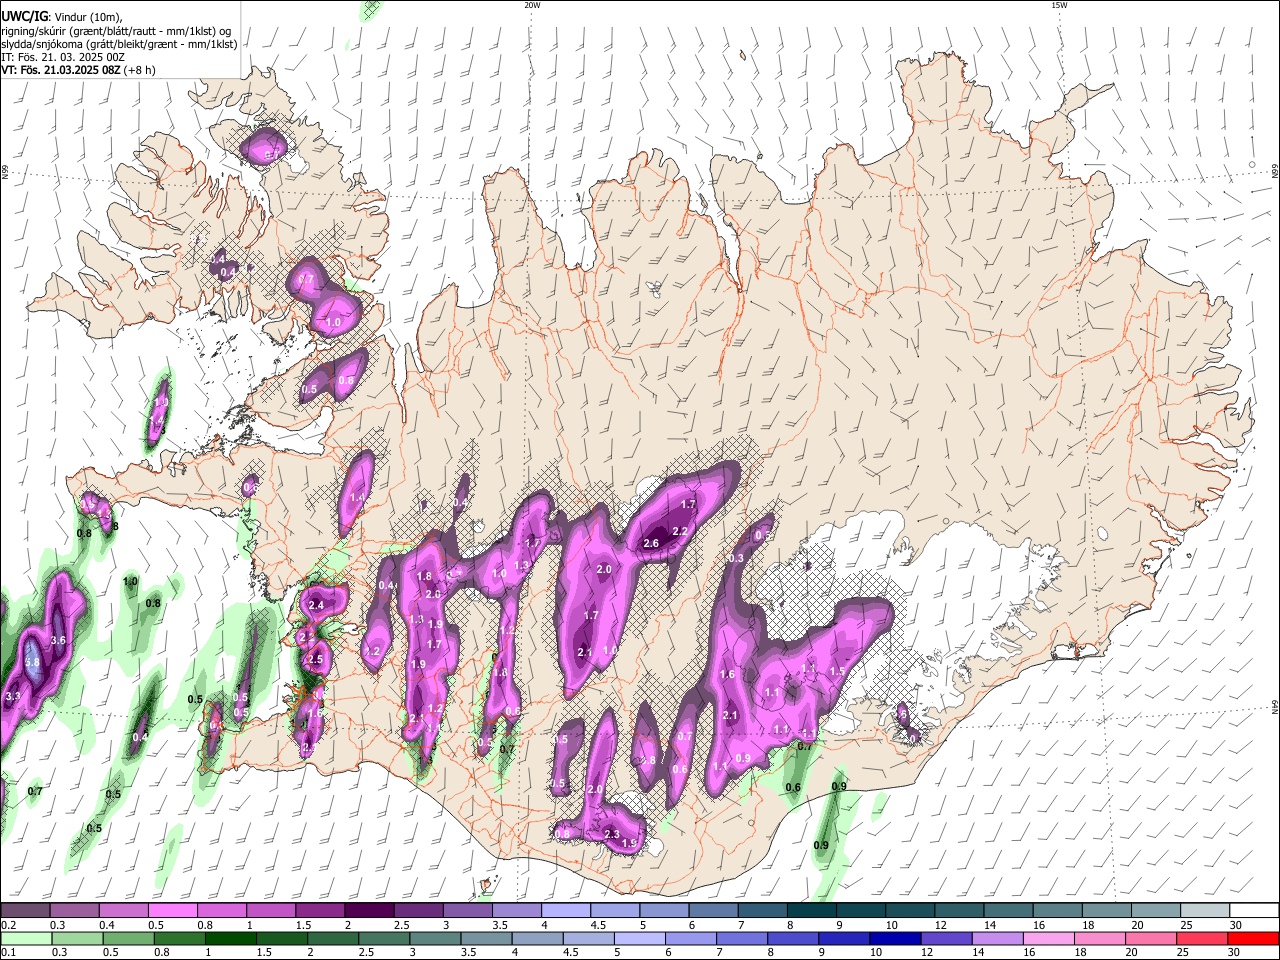Click the line 'IT: Fös. 21. 03. 2025 00Z'
This screenshot has width=1280, height=960.
click(61, 57)
